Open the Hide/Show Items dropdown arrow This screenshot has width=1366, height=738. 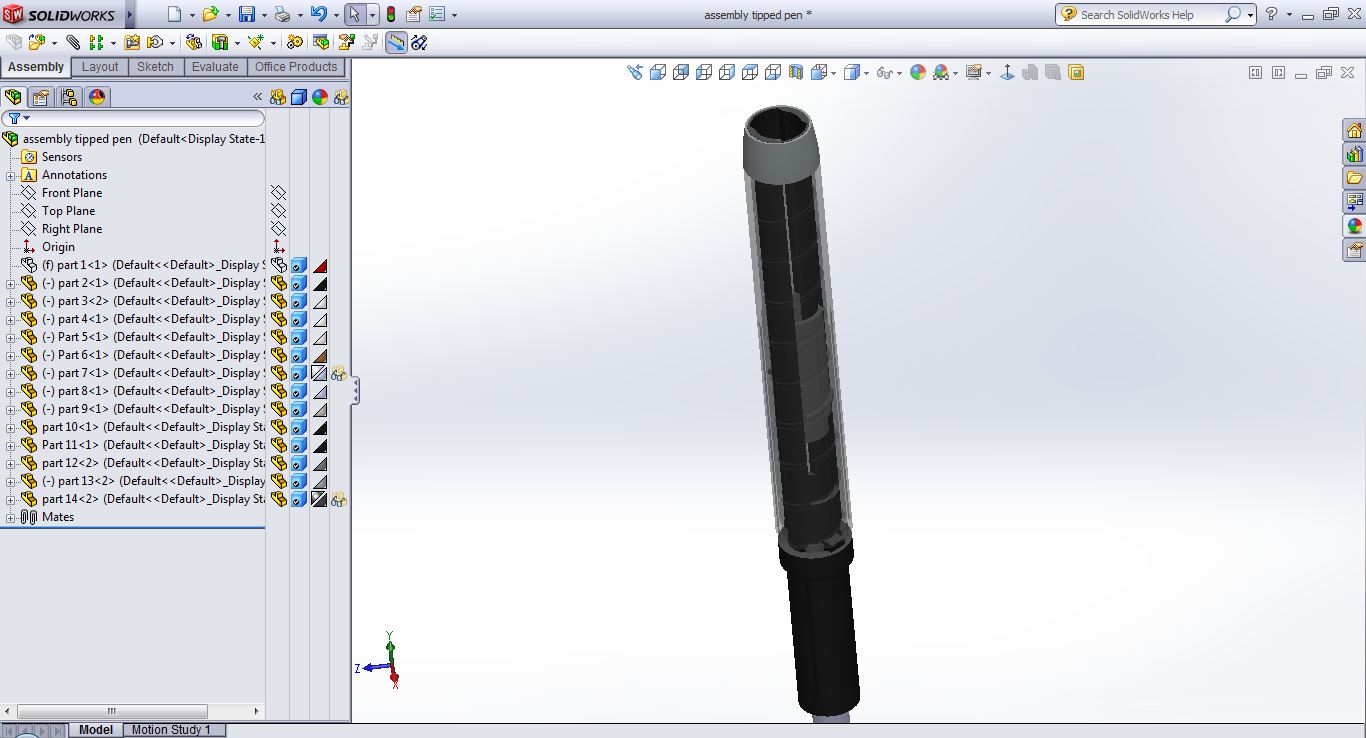(x=899, y=73)
